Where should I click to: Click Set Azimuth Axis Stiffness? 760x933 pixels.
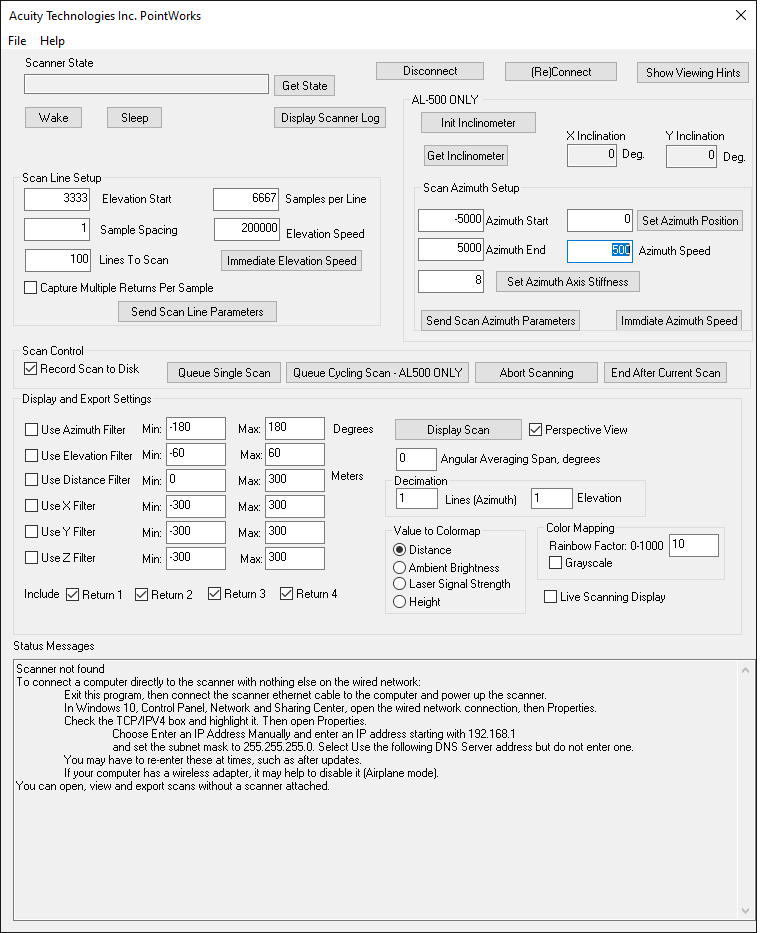[567, 281]
